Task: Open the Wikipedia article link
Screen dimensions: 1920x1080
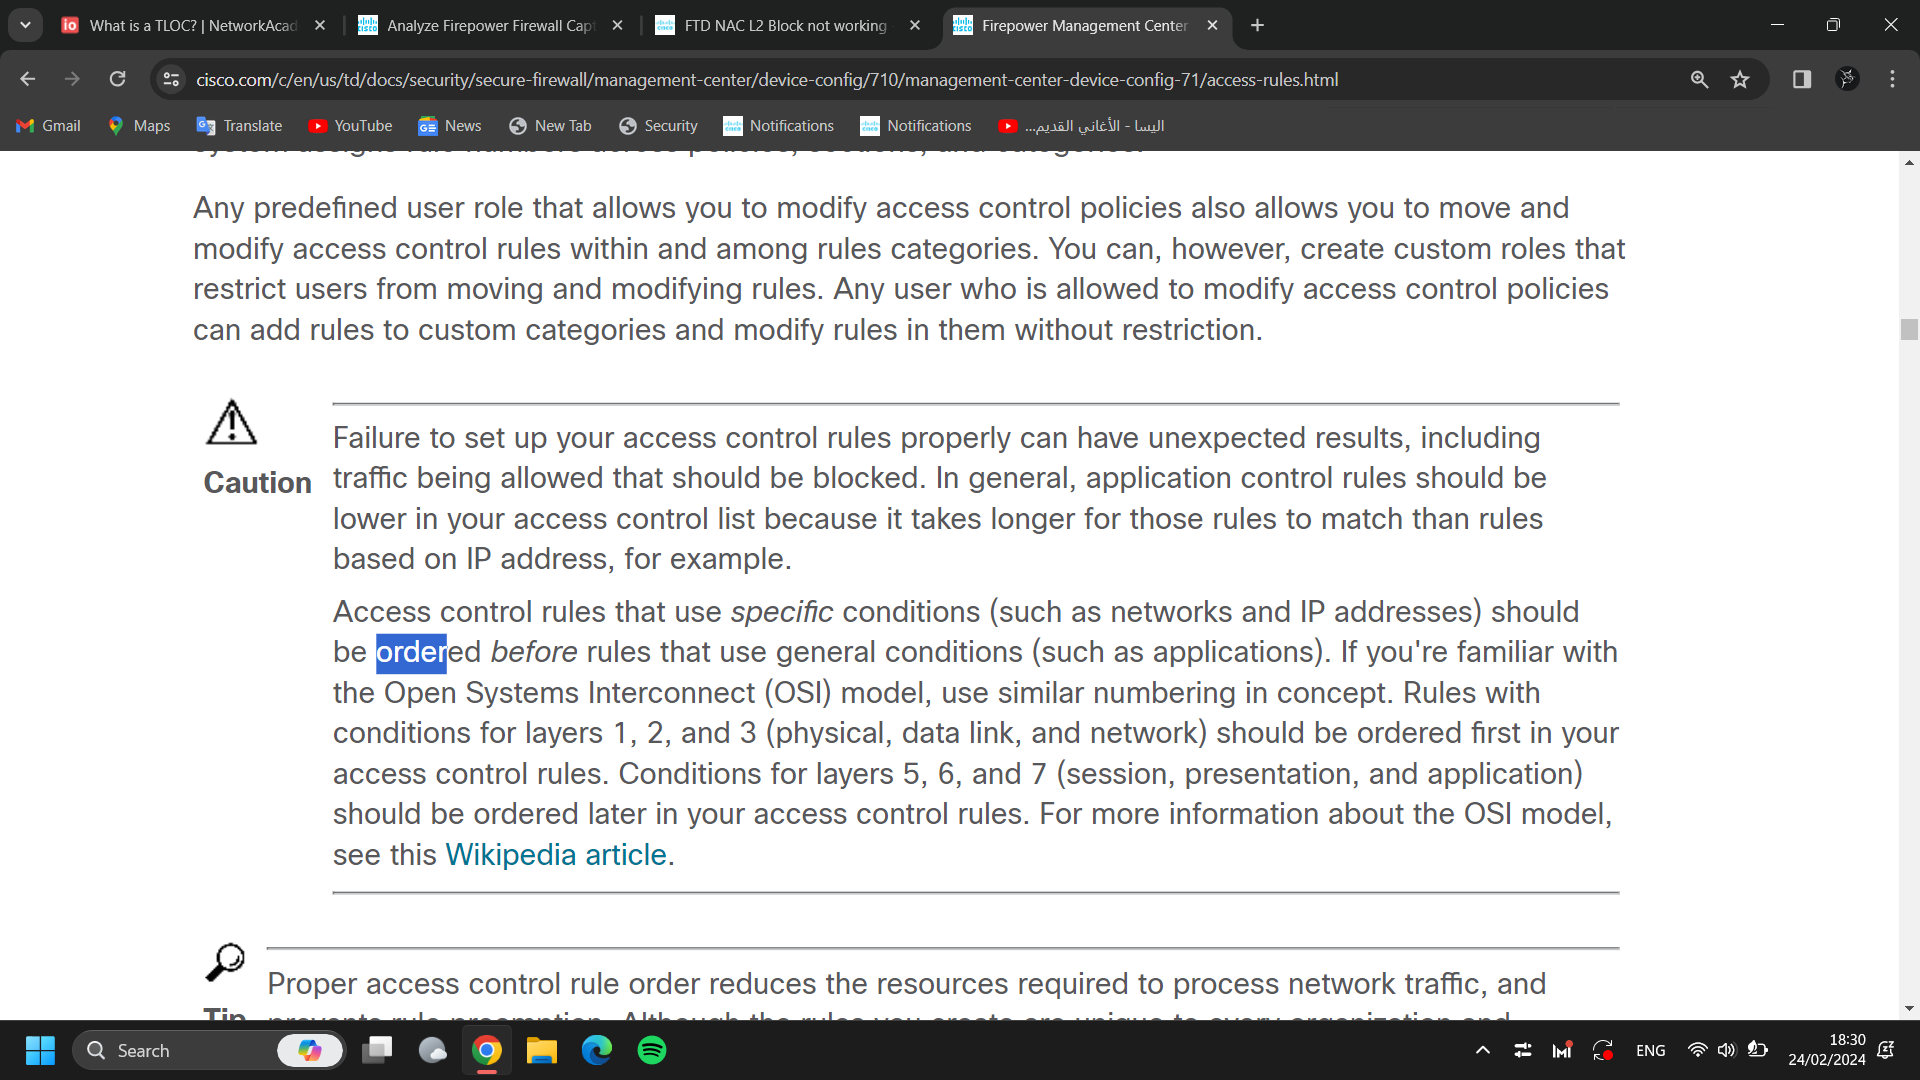Action: pyautogui.click(x=556, y=854)
